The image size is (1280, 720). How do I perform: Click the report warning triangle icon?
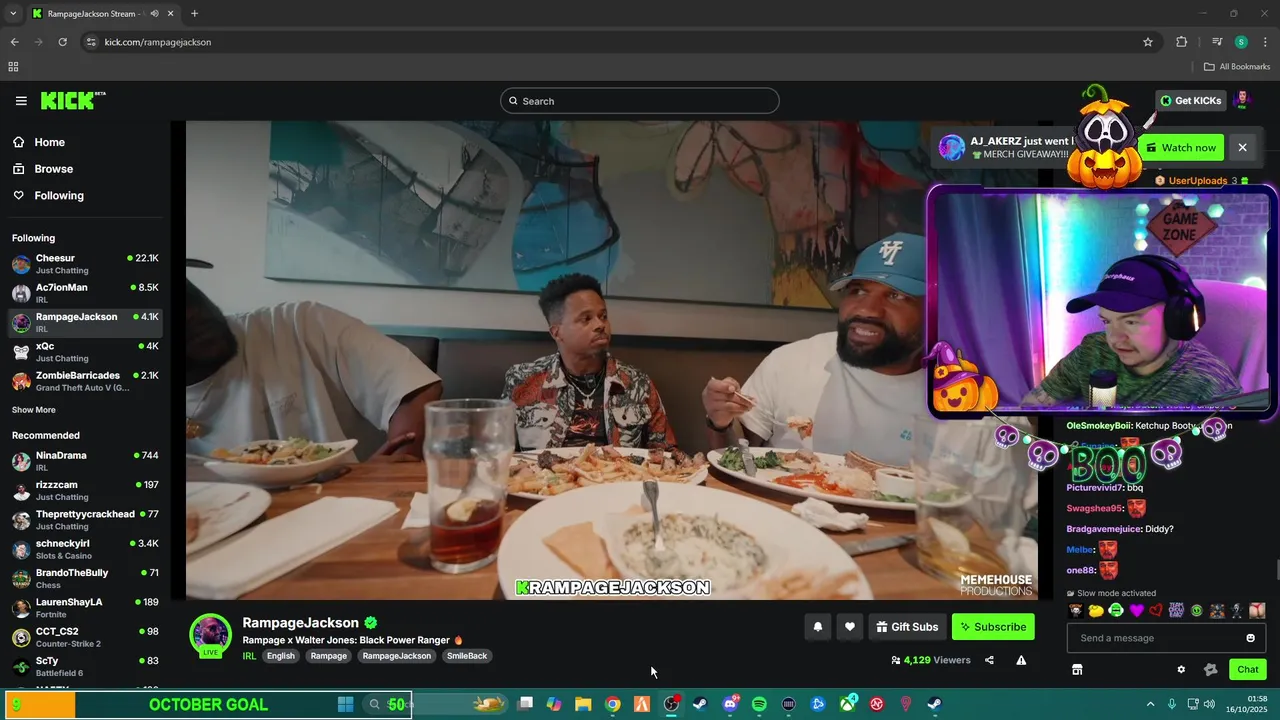1021,660
